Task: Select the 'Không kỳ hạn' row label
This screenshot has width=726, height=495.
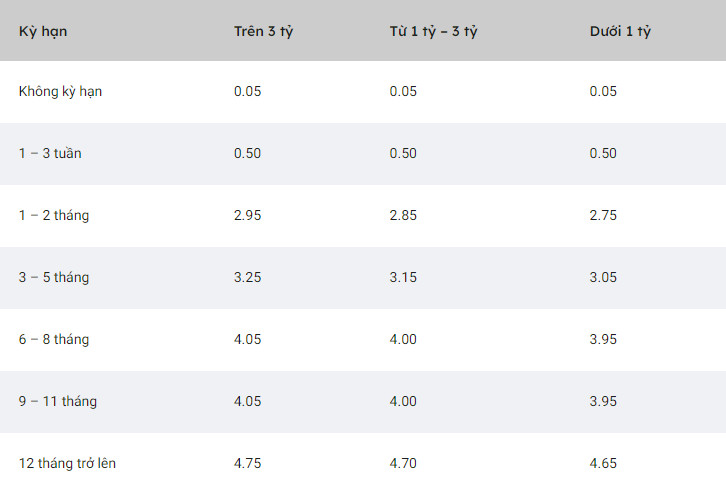Action: [x=60, y=92]
